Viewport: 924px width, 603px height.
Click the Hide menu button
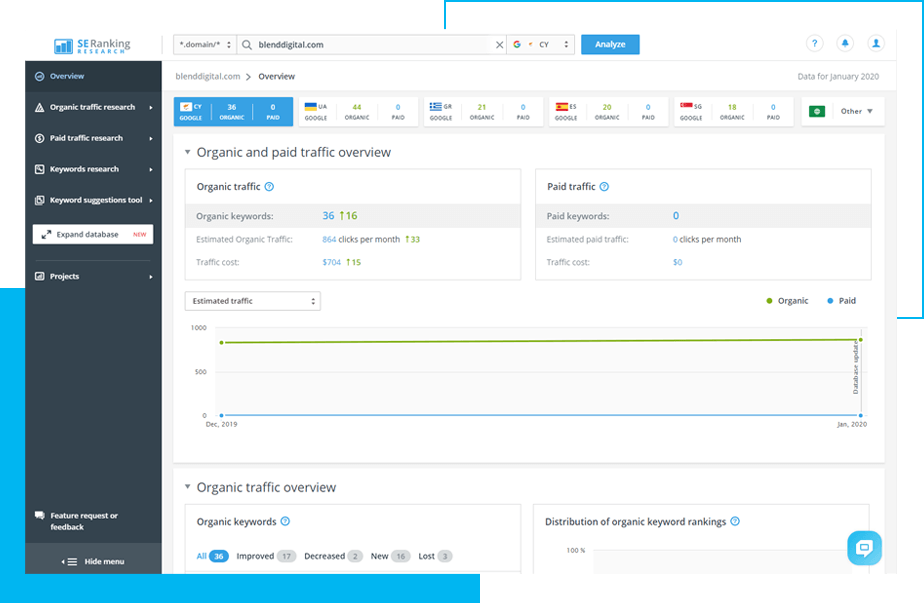coord(93,562)
